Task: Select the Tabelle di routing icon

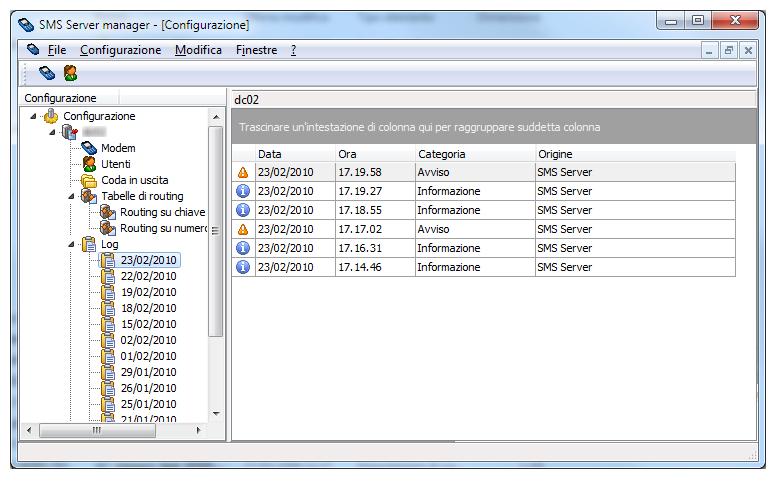Action: click(x=89, y=196)
